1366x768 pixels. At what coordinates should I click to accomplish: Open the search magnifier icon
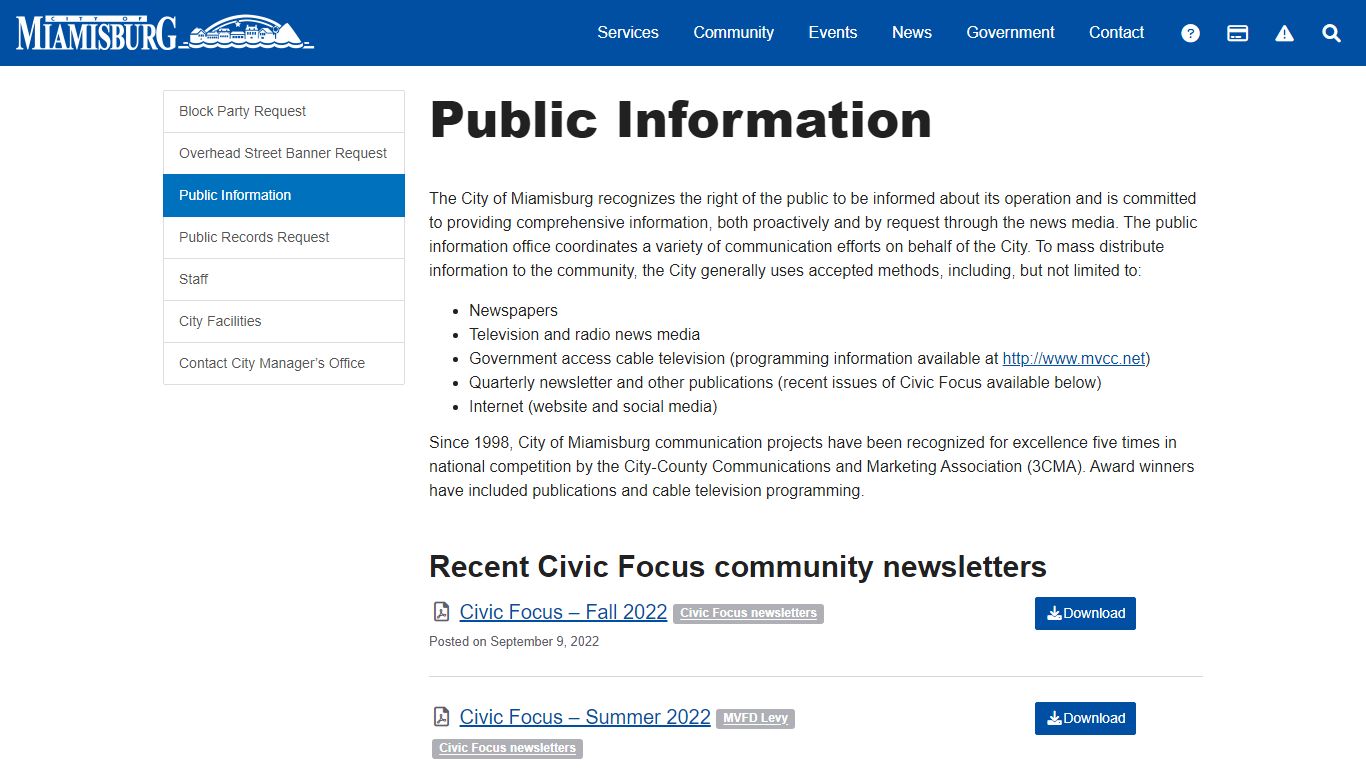(1331, 33)
